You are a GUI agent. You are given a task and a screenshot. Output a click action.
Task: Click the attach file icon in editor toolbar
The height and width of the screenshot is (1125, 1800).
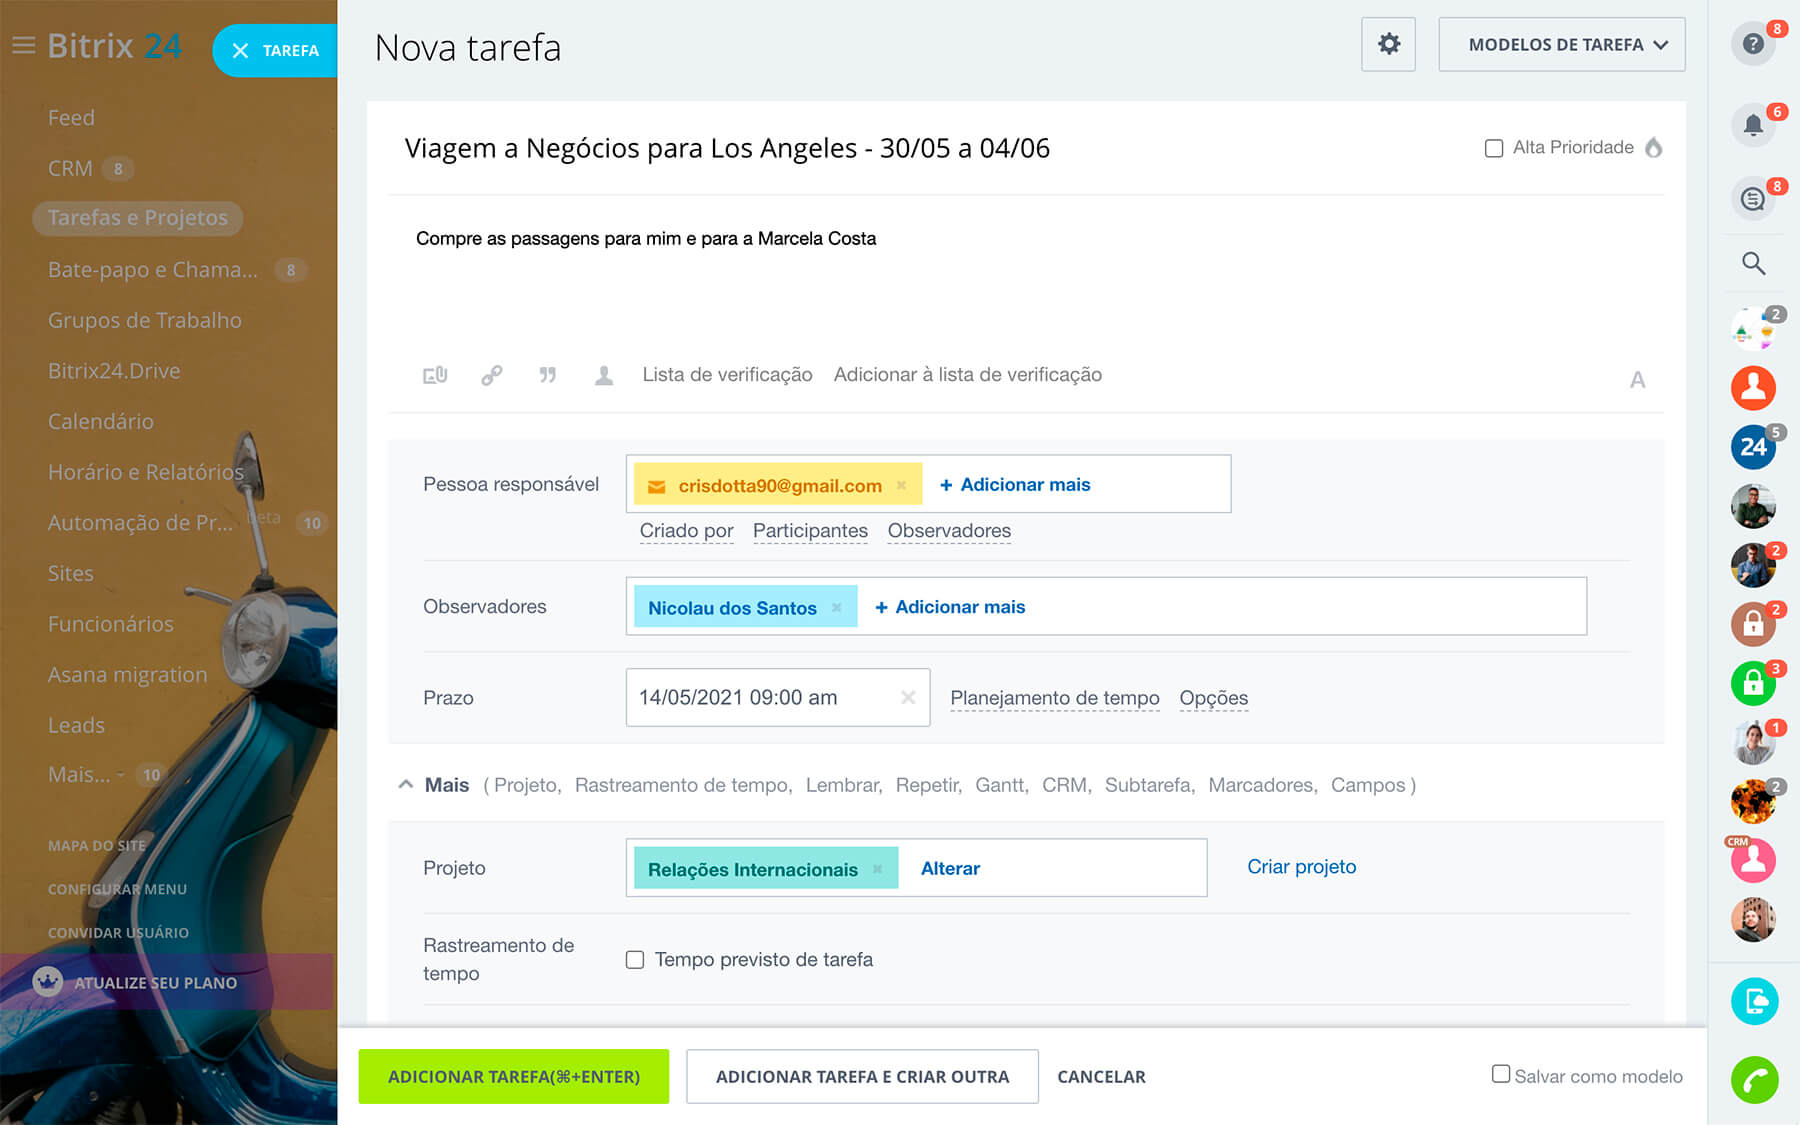pos(435,375)
